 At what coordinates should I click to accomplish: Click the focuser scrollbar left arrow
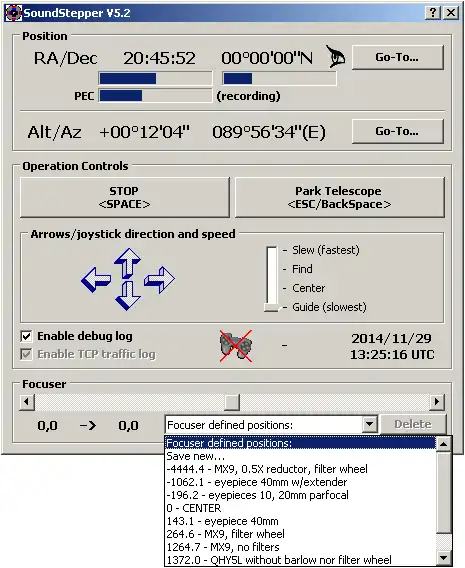tap(27, 402)
